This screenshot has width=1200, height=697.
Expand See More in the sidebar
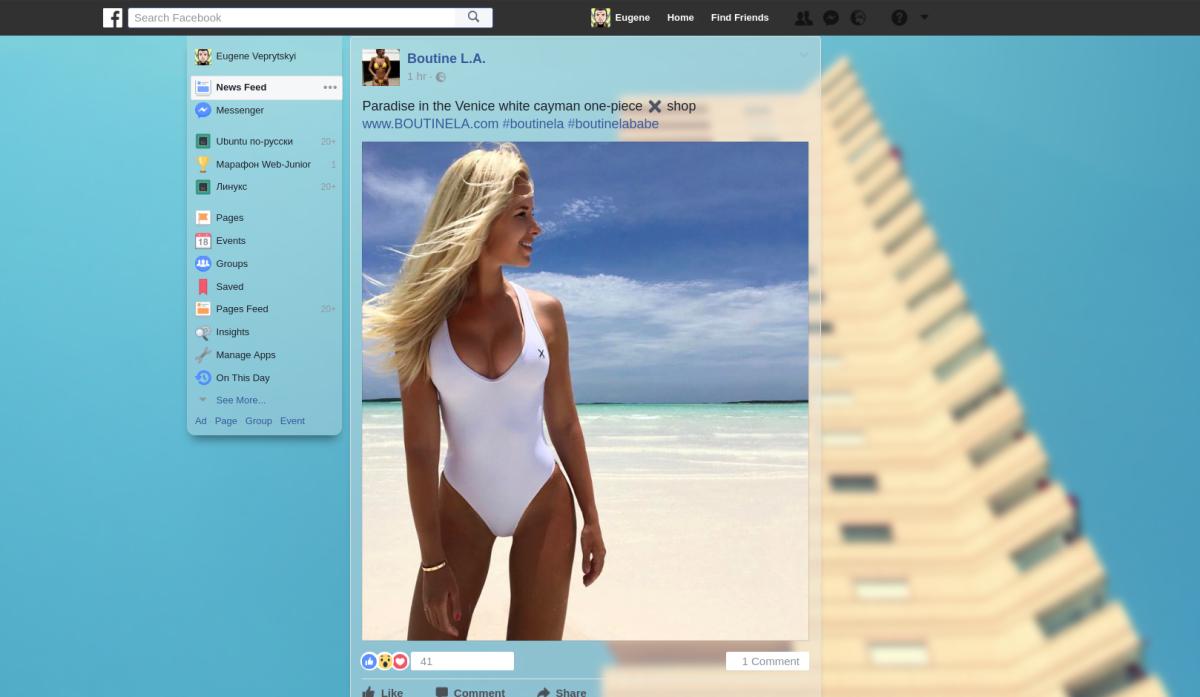click(x=240, y=400)
